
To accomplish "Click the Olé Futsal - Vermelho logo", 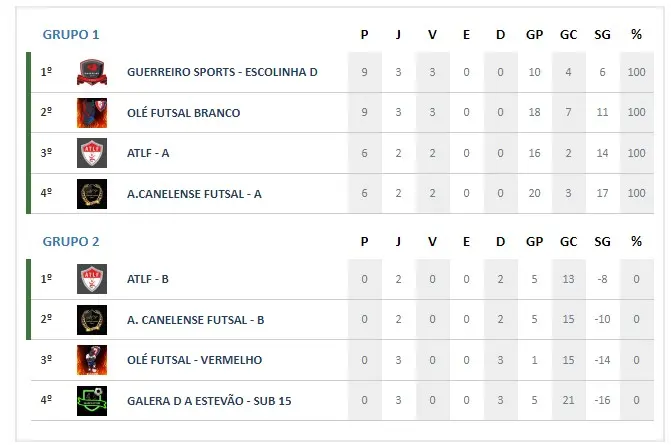I will [x=92, y=360].
